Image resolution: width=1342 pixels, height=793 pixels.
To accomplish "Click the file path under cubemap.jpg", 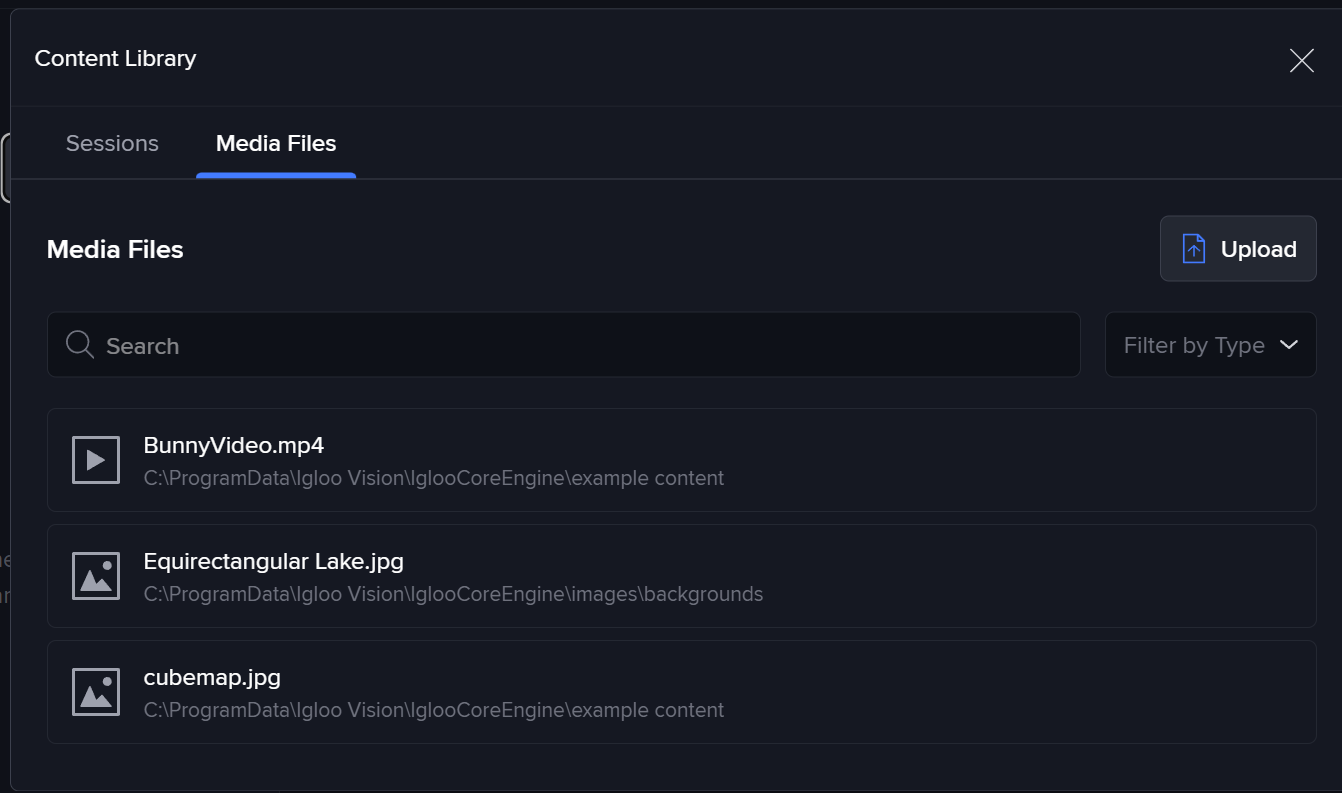I will pos(434,710).
